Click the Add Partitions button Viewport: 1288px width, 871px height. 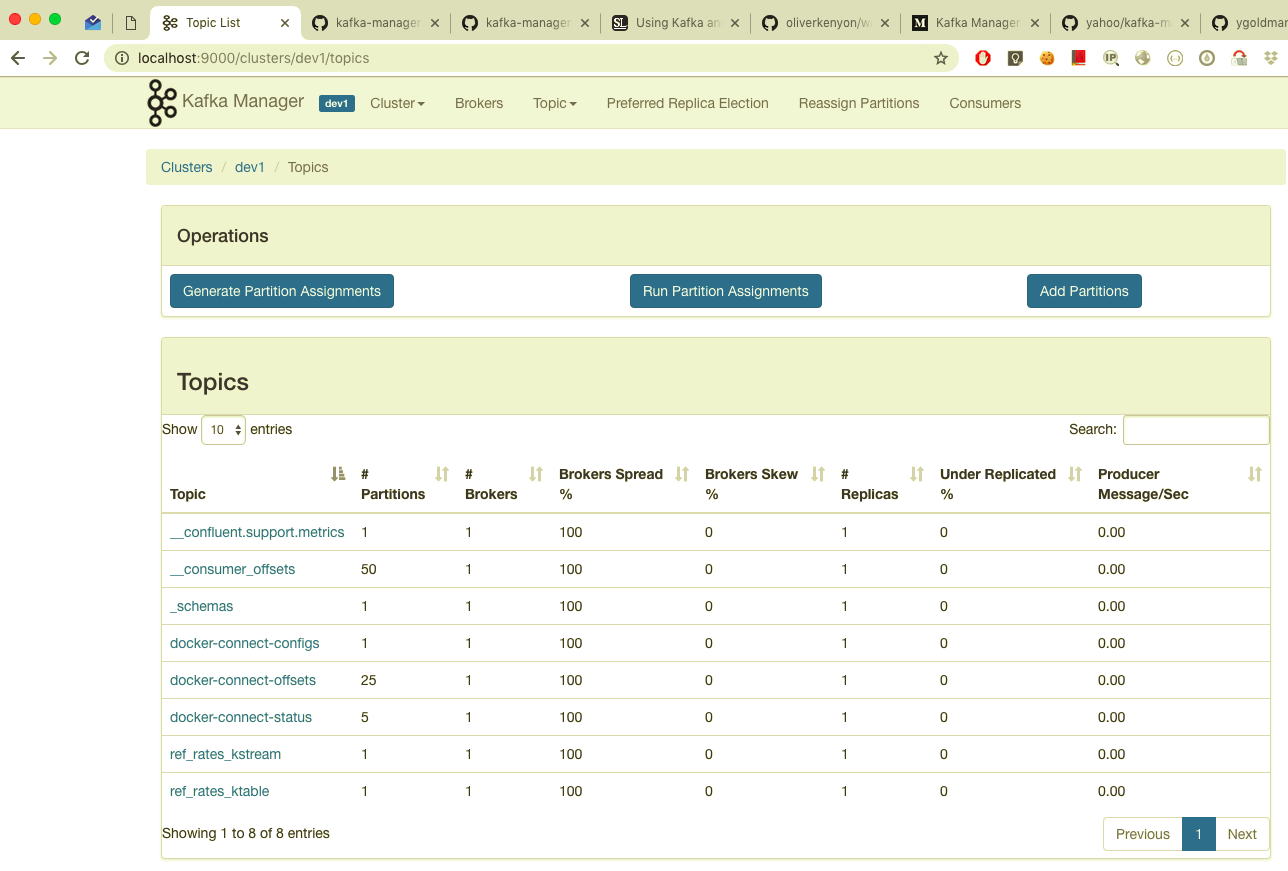click(1084, 291)
